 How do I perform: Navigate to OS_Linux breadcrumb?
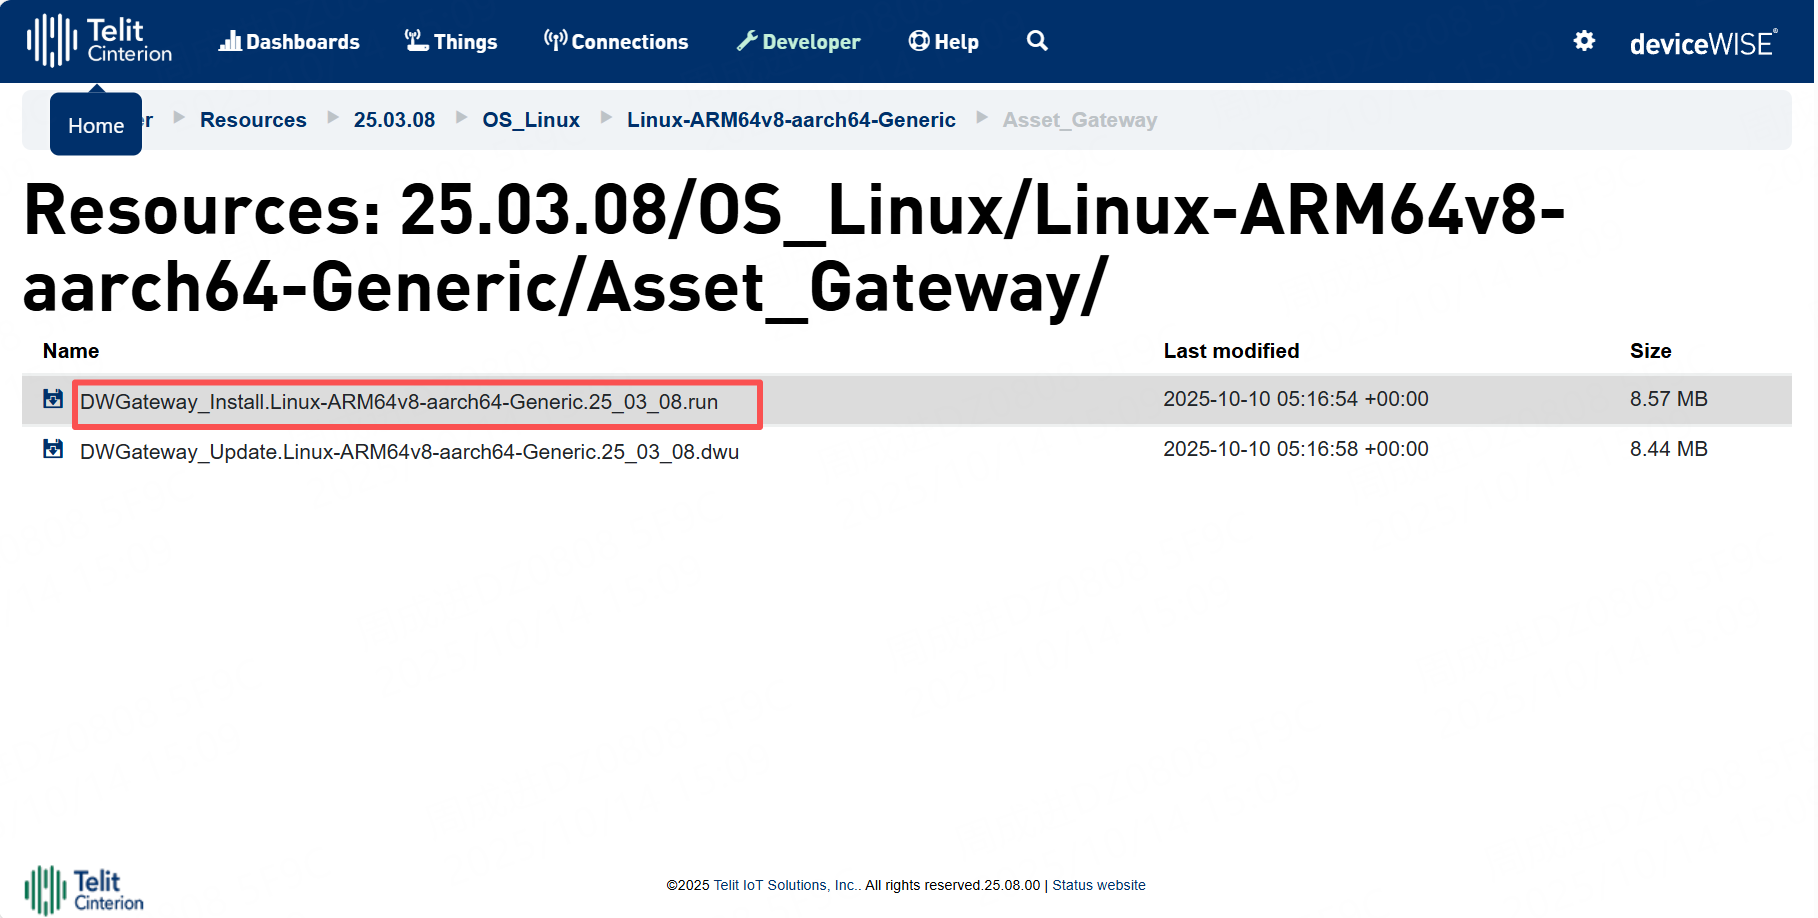tap(531, 120)
